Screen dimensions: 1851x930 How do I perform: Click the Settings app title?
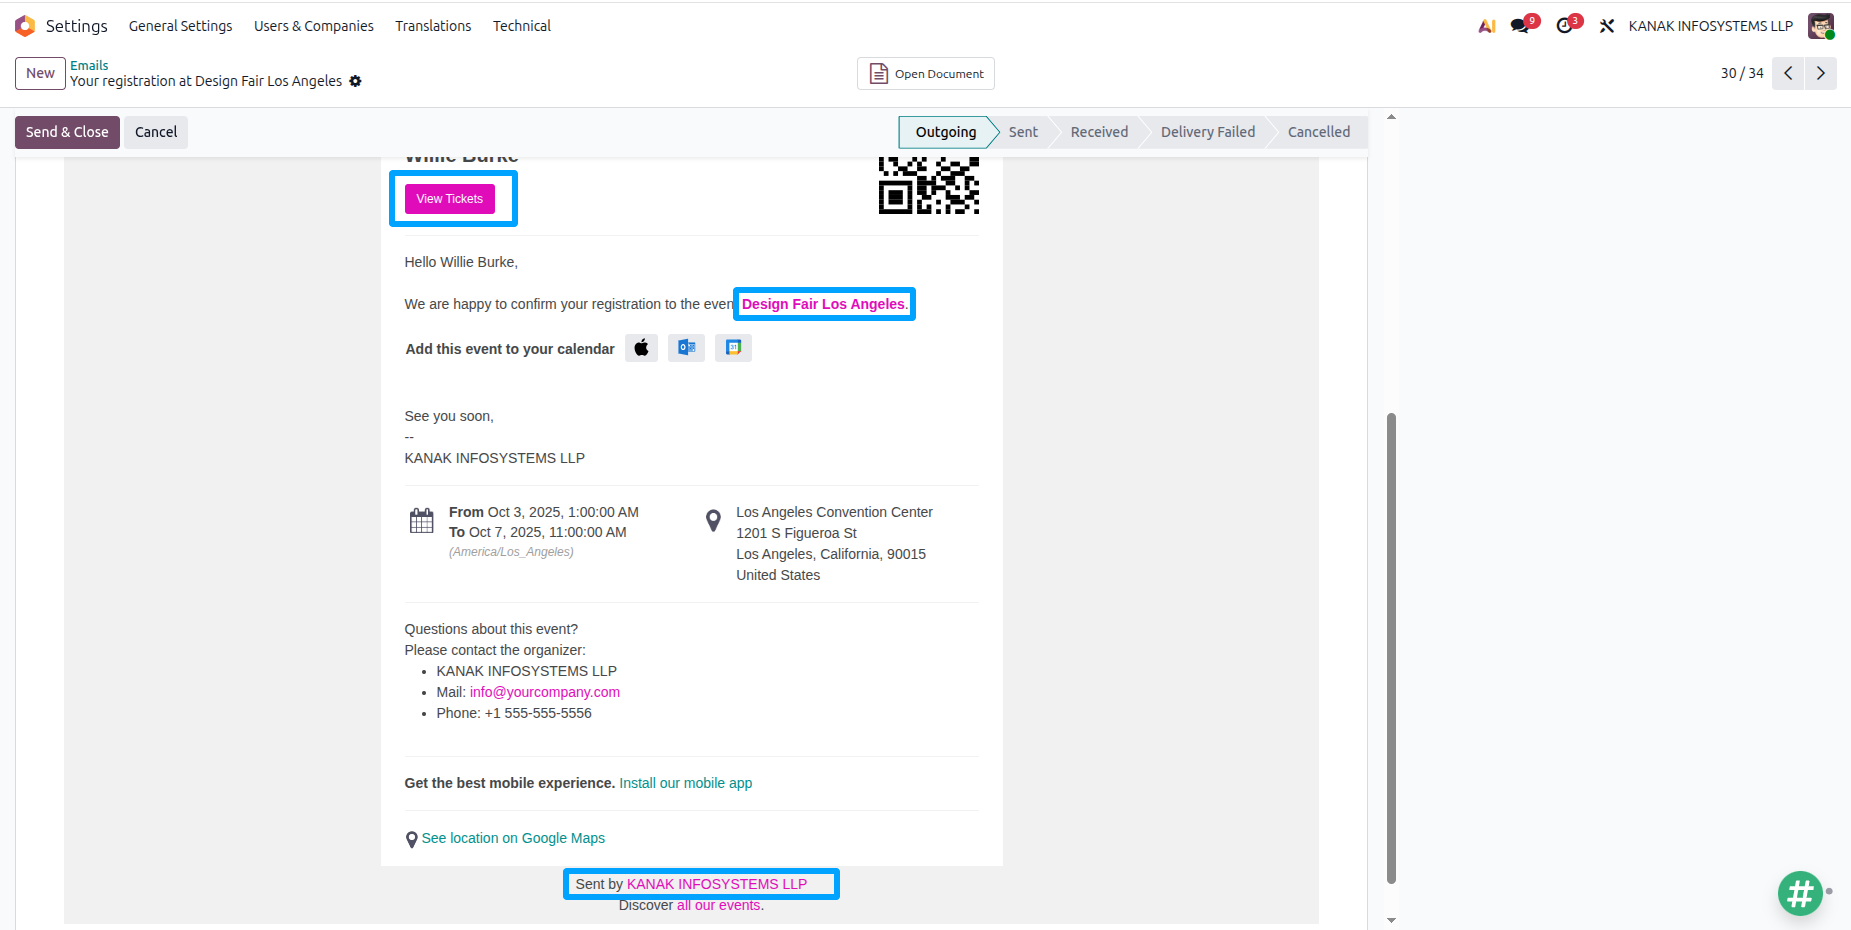point(77,26)
